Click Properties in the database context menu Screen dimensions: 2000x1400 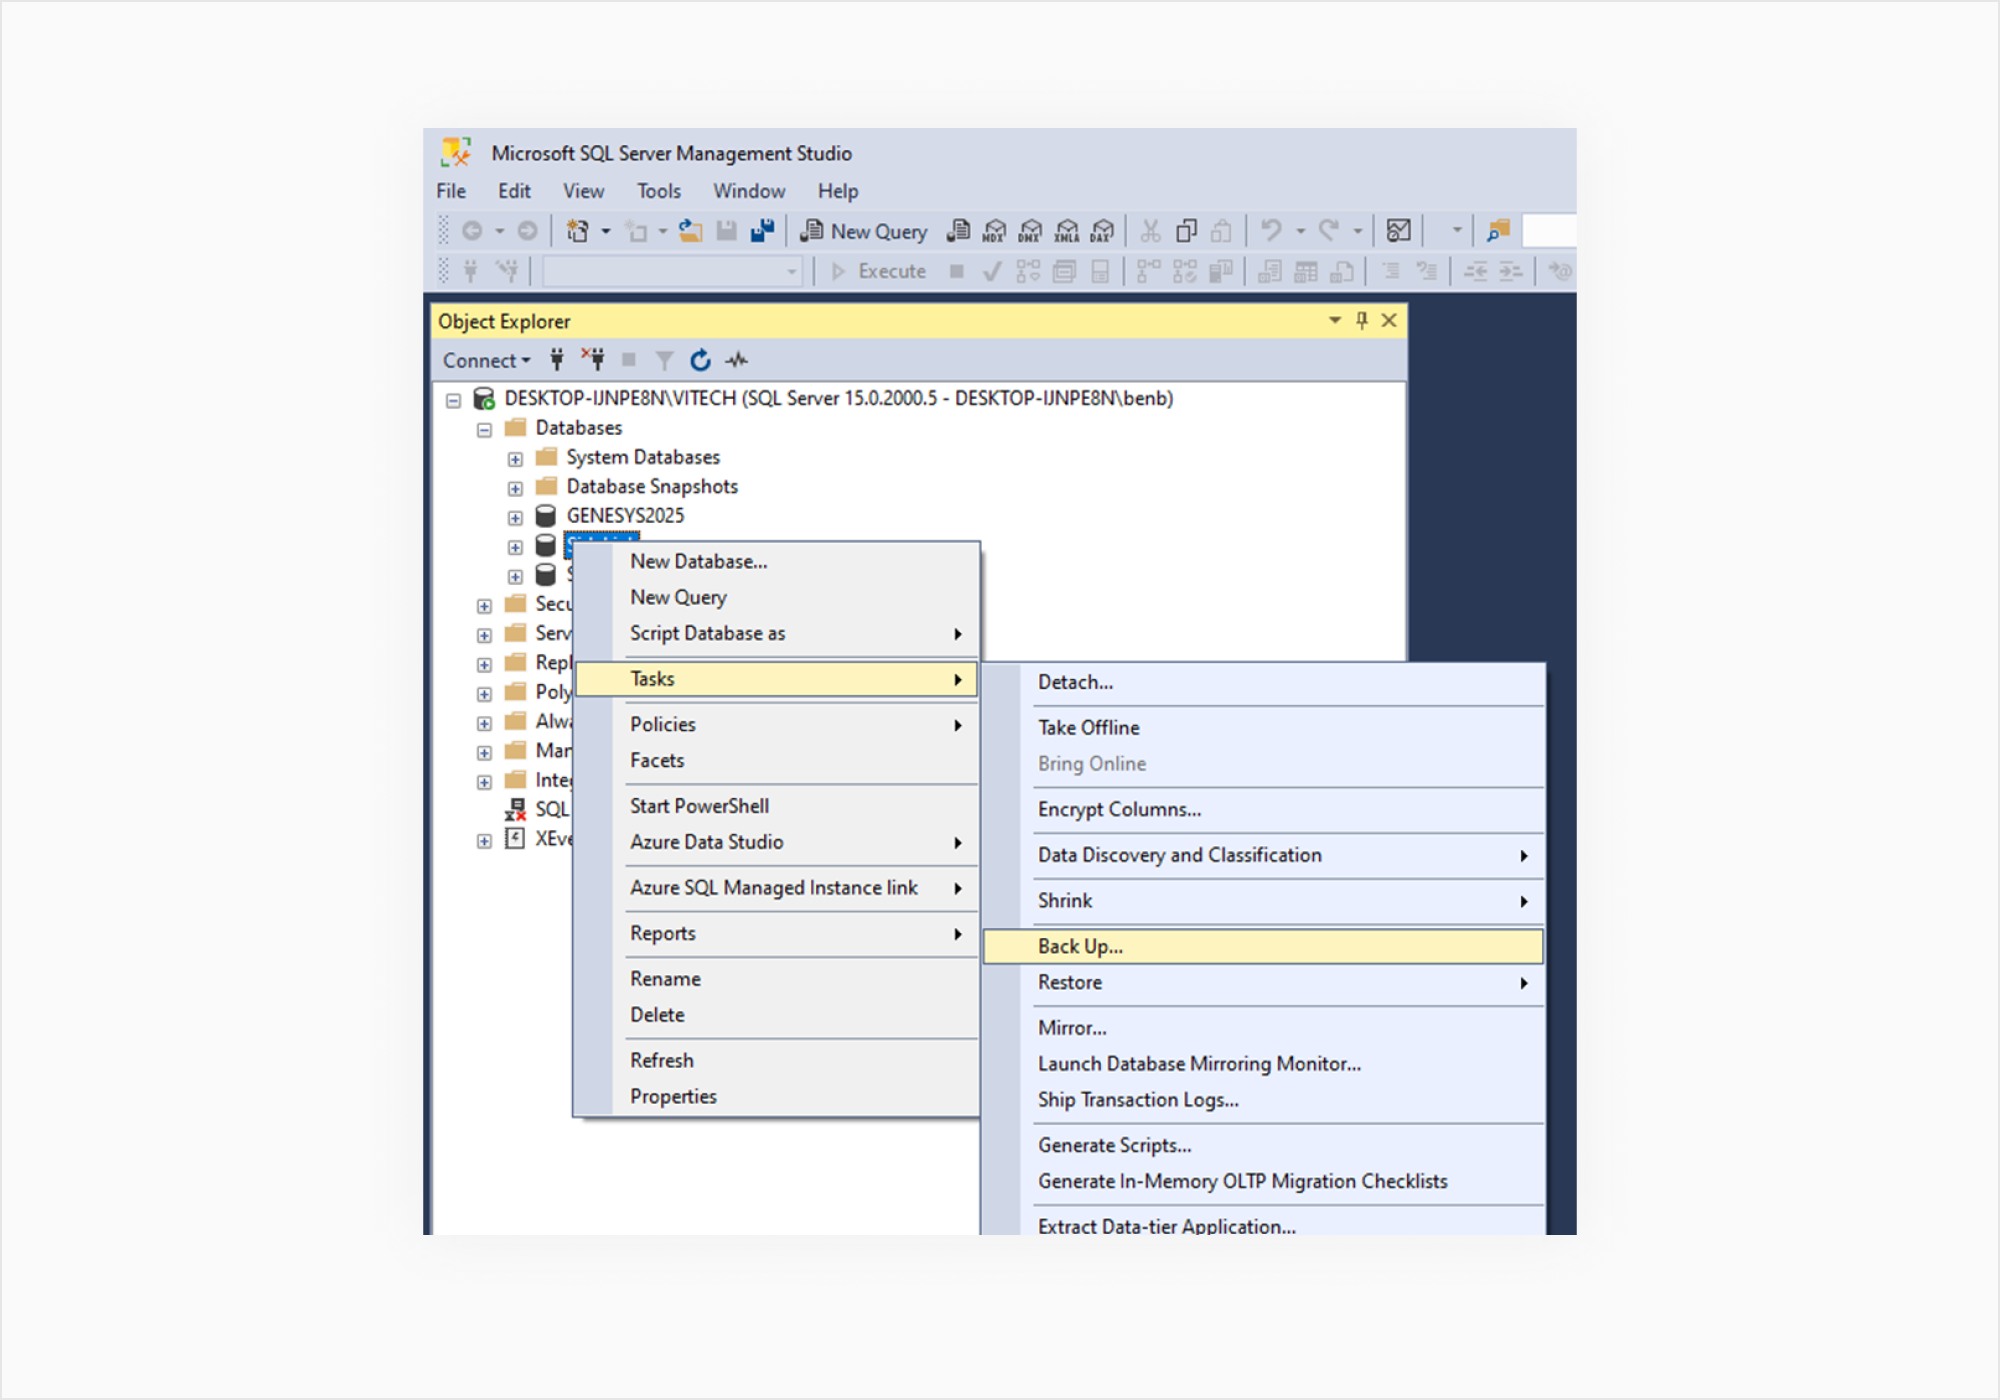tap(673, 1096)
